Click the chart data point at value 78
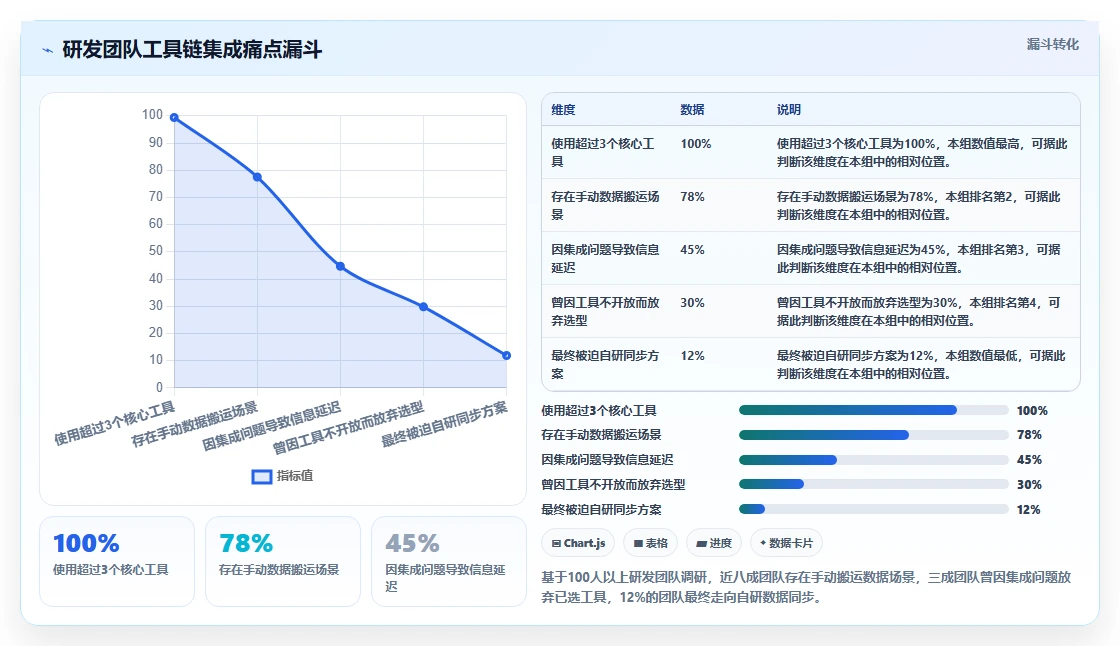 click(x=257, y=177)
